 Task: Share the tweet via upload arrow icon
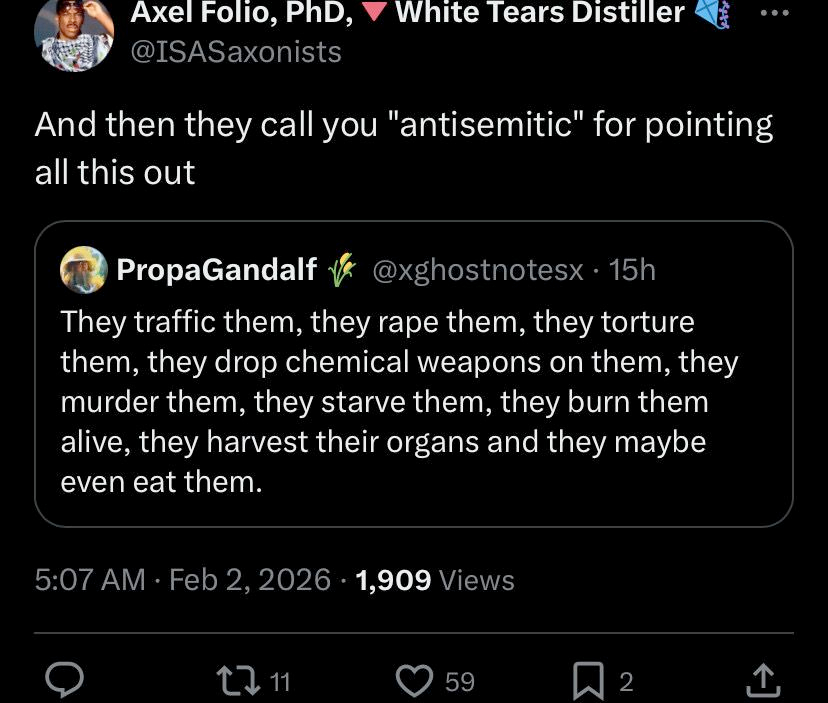point(761,681)
